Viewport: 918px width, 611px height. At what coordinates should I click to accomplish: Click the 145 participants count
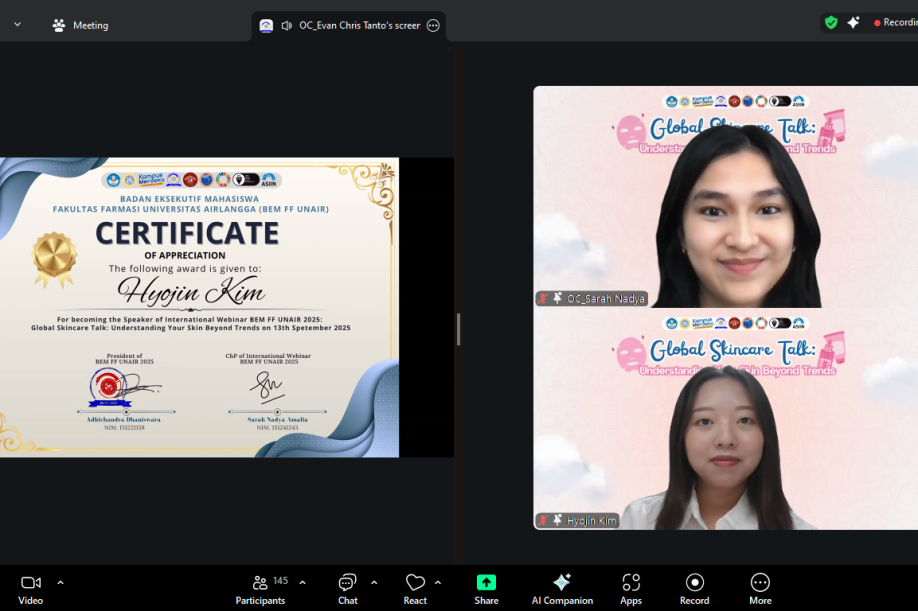pyautogui.click(x=280, y=581)
